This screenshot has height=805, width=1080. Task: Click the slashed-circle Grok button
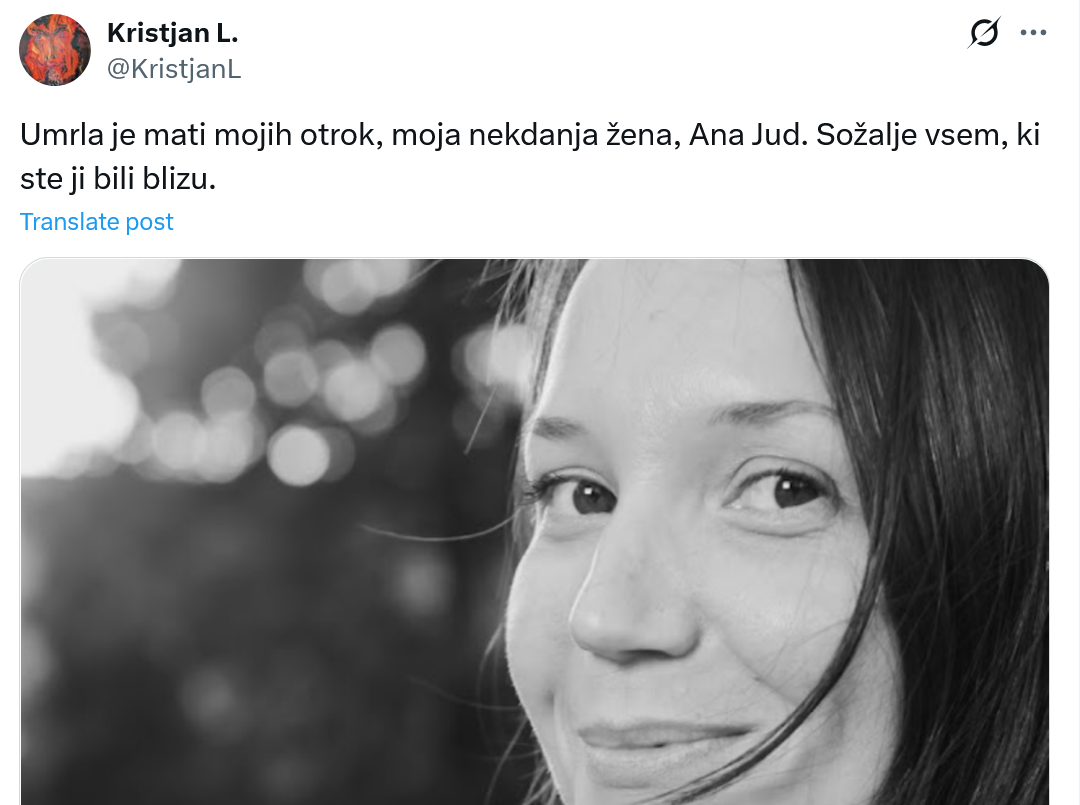(x=984, y=32)
